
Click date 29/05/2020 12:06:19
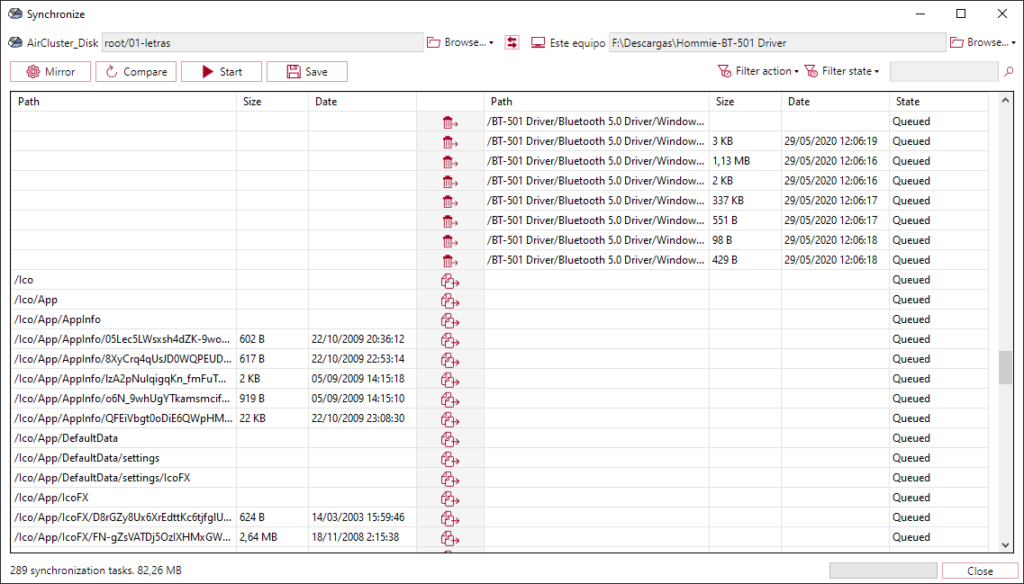point(831,141)
